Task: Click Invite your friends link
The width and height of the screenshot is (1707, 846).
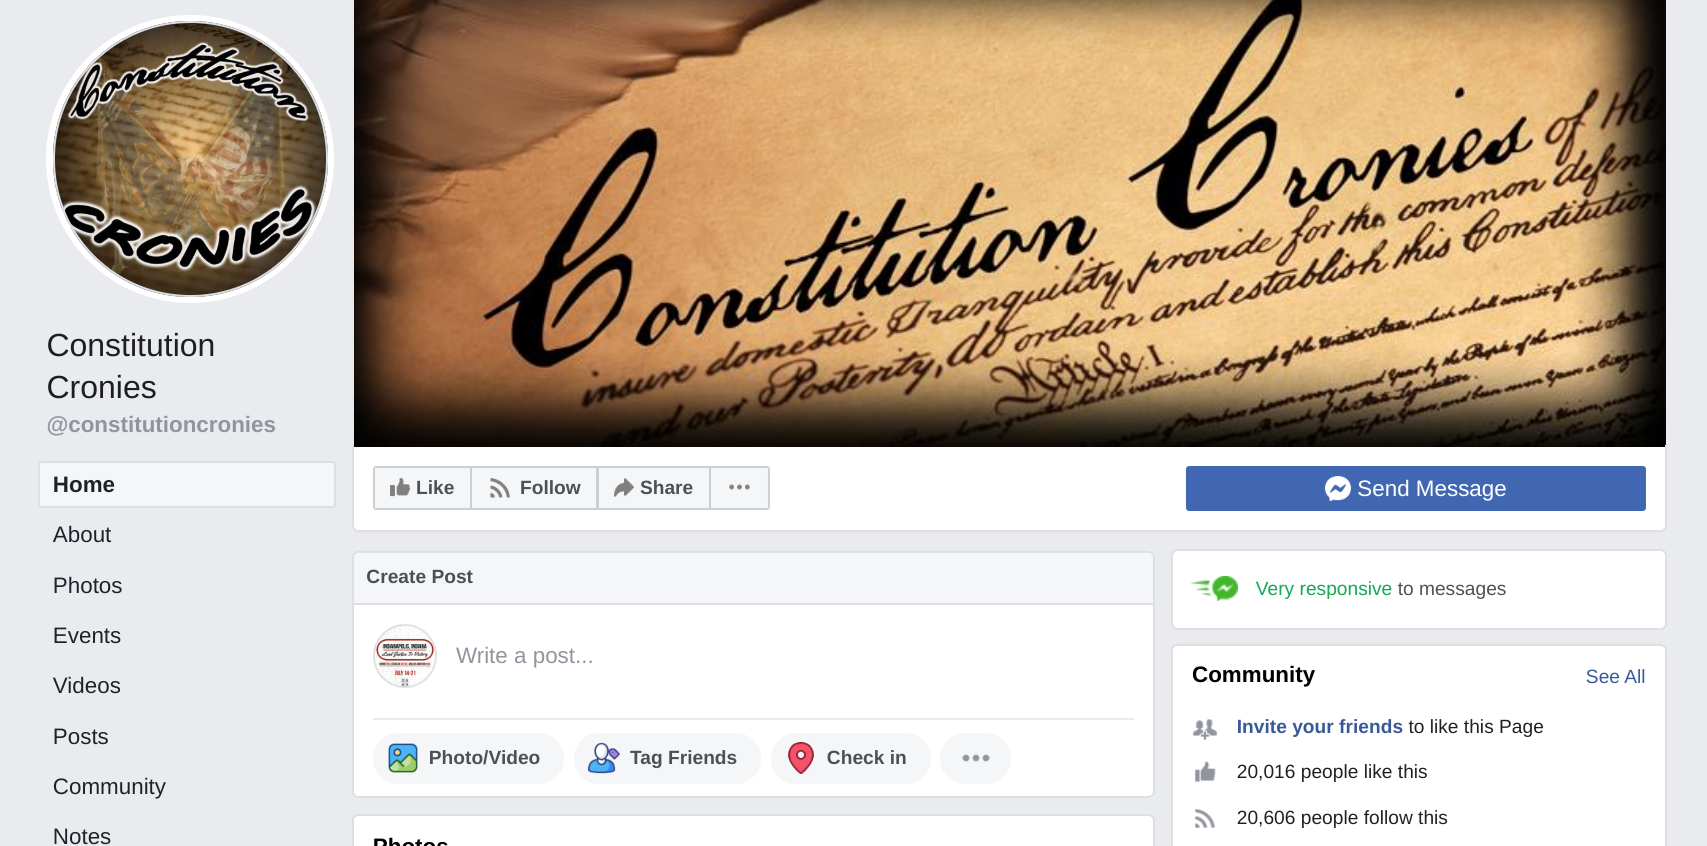Action: (x=1319, y=727)
